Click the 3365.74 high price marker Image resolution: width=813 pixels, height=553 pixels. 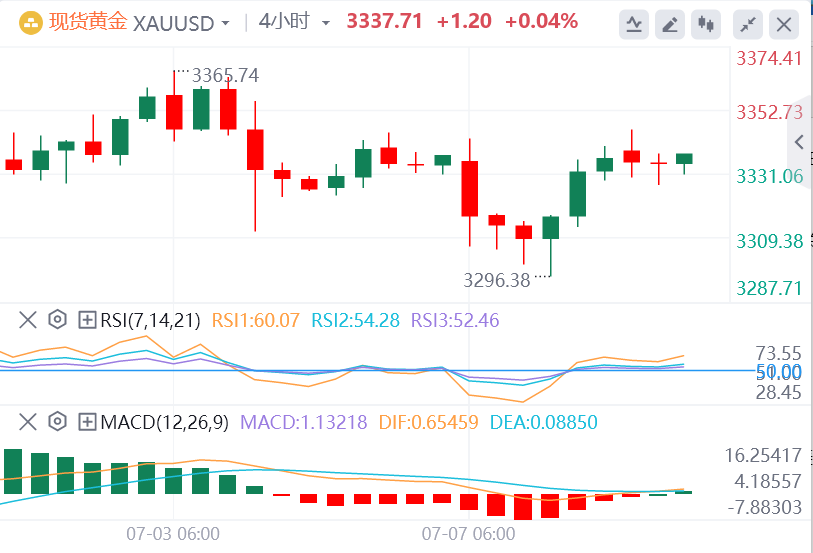pyautogui.click(x=225, y=75)
